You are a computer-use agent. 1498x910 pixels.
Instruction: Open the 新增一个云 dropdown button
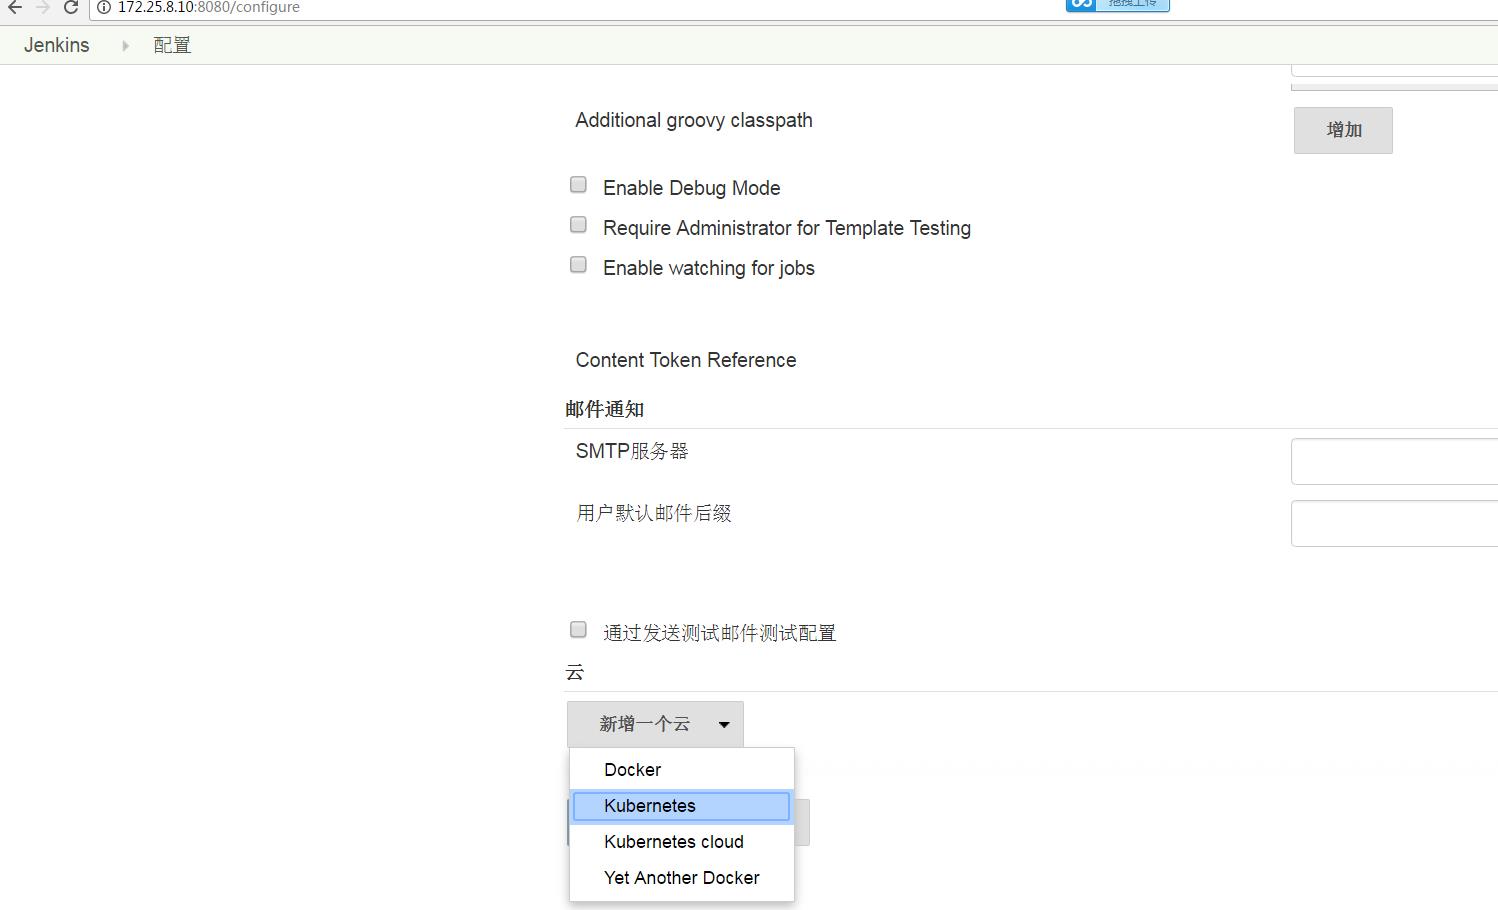click(655, 724)
